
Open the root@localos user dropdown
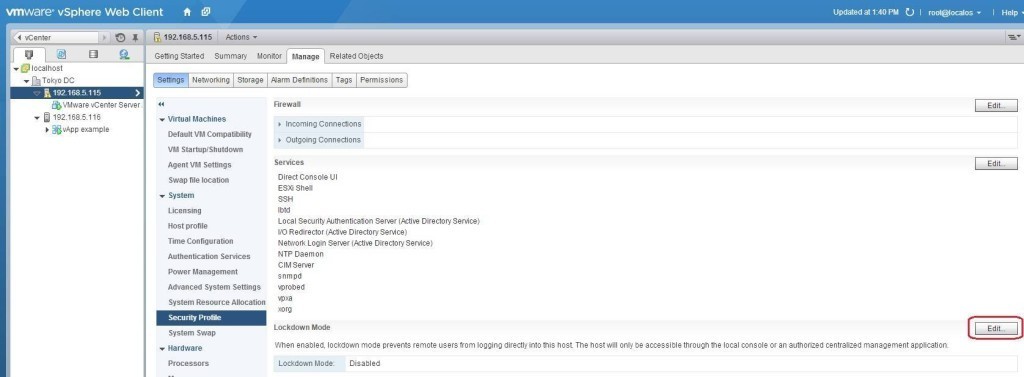(x=954, y=12)
